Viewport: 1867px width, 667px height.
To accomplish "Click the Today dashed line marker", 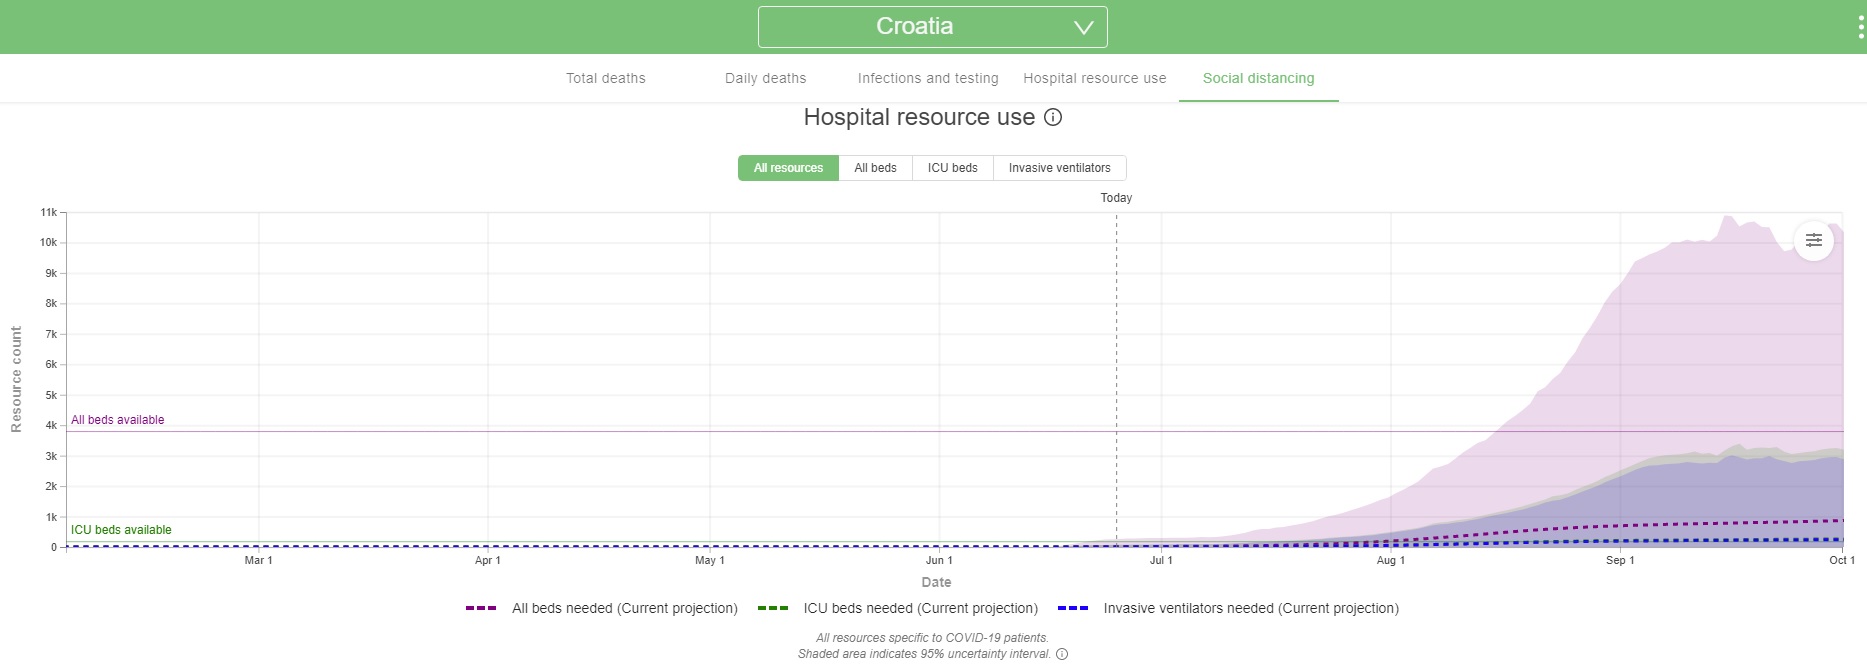I will tap(1116, 198).
